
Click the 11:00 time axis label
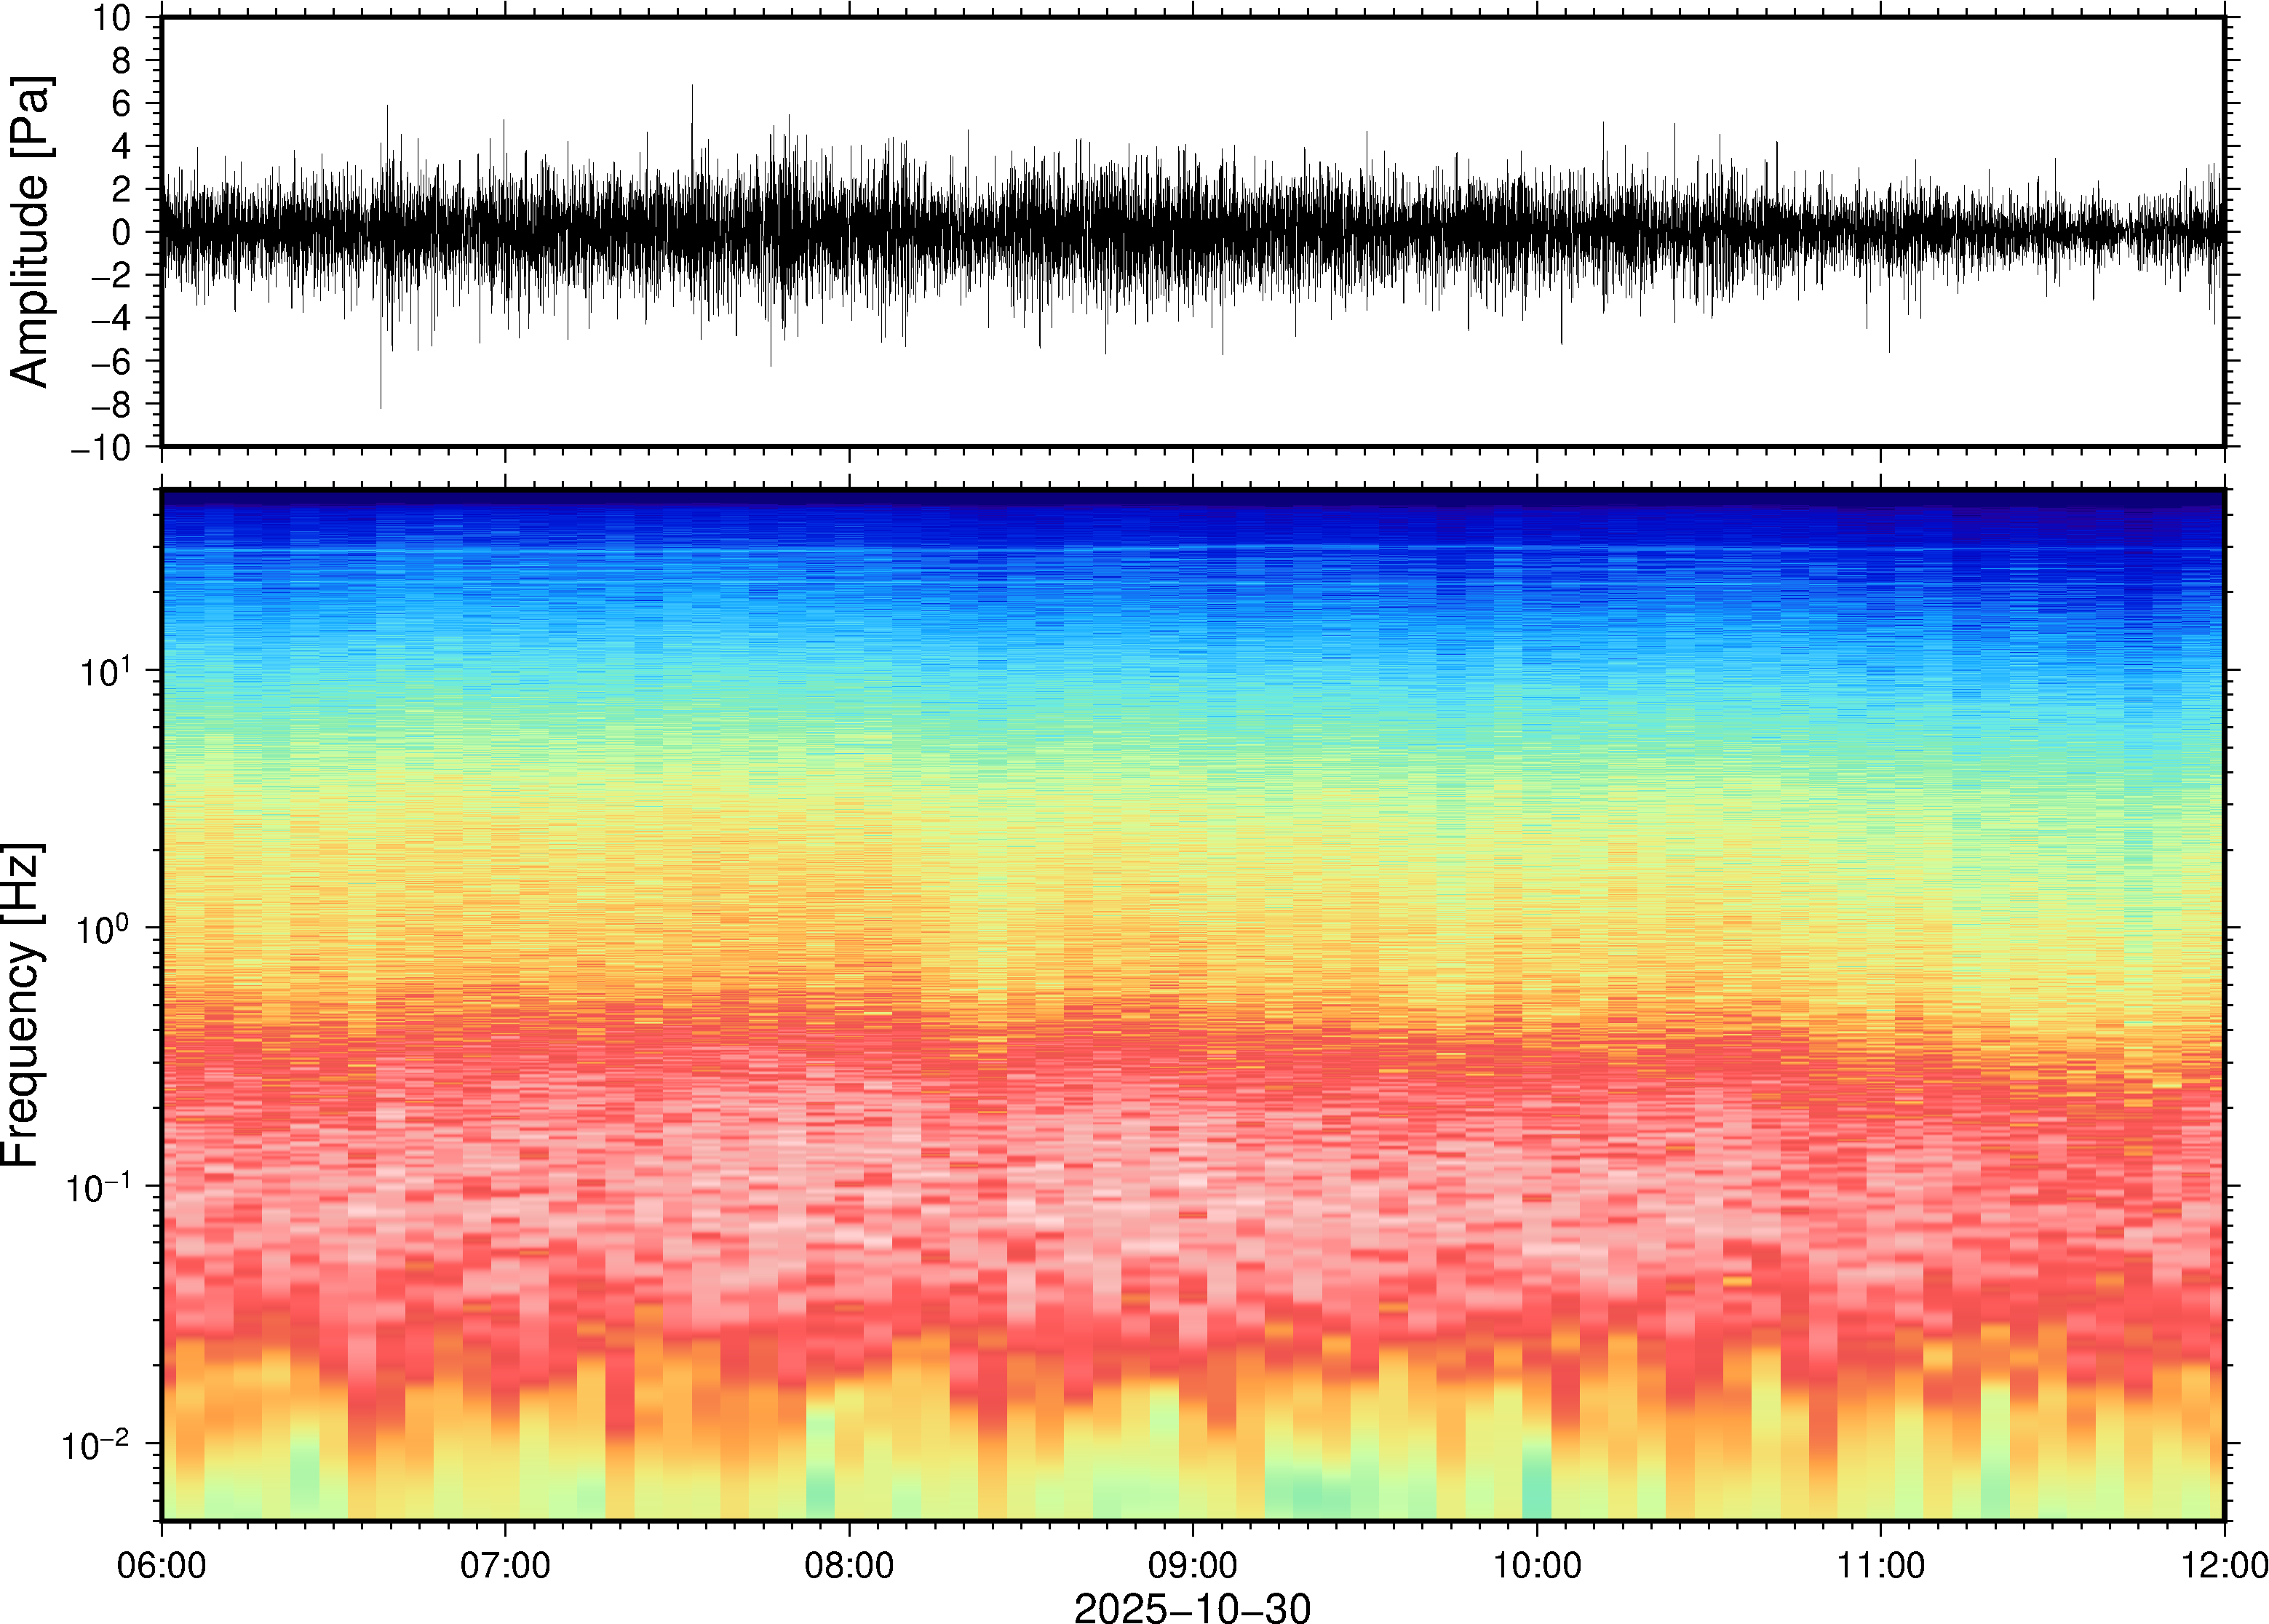pos(1880,1565)
